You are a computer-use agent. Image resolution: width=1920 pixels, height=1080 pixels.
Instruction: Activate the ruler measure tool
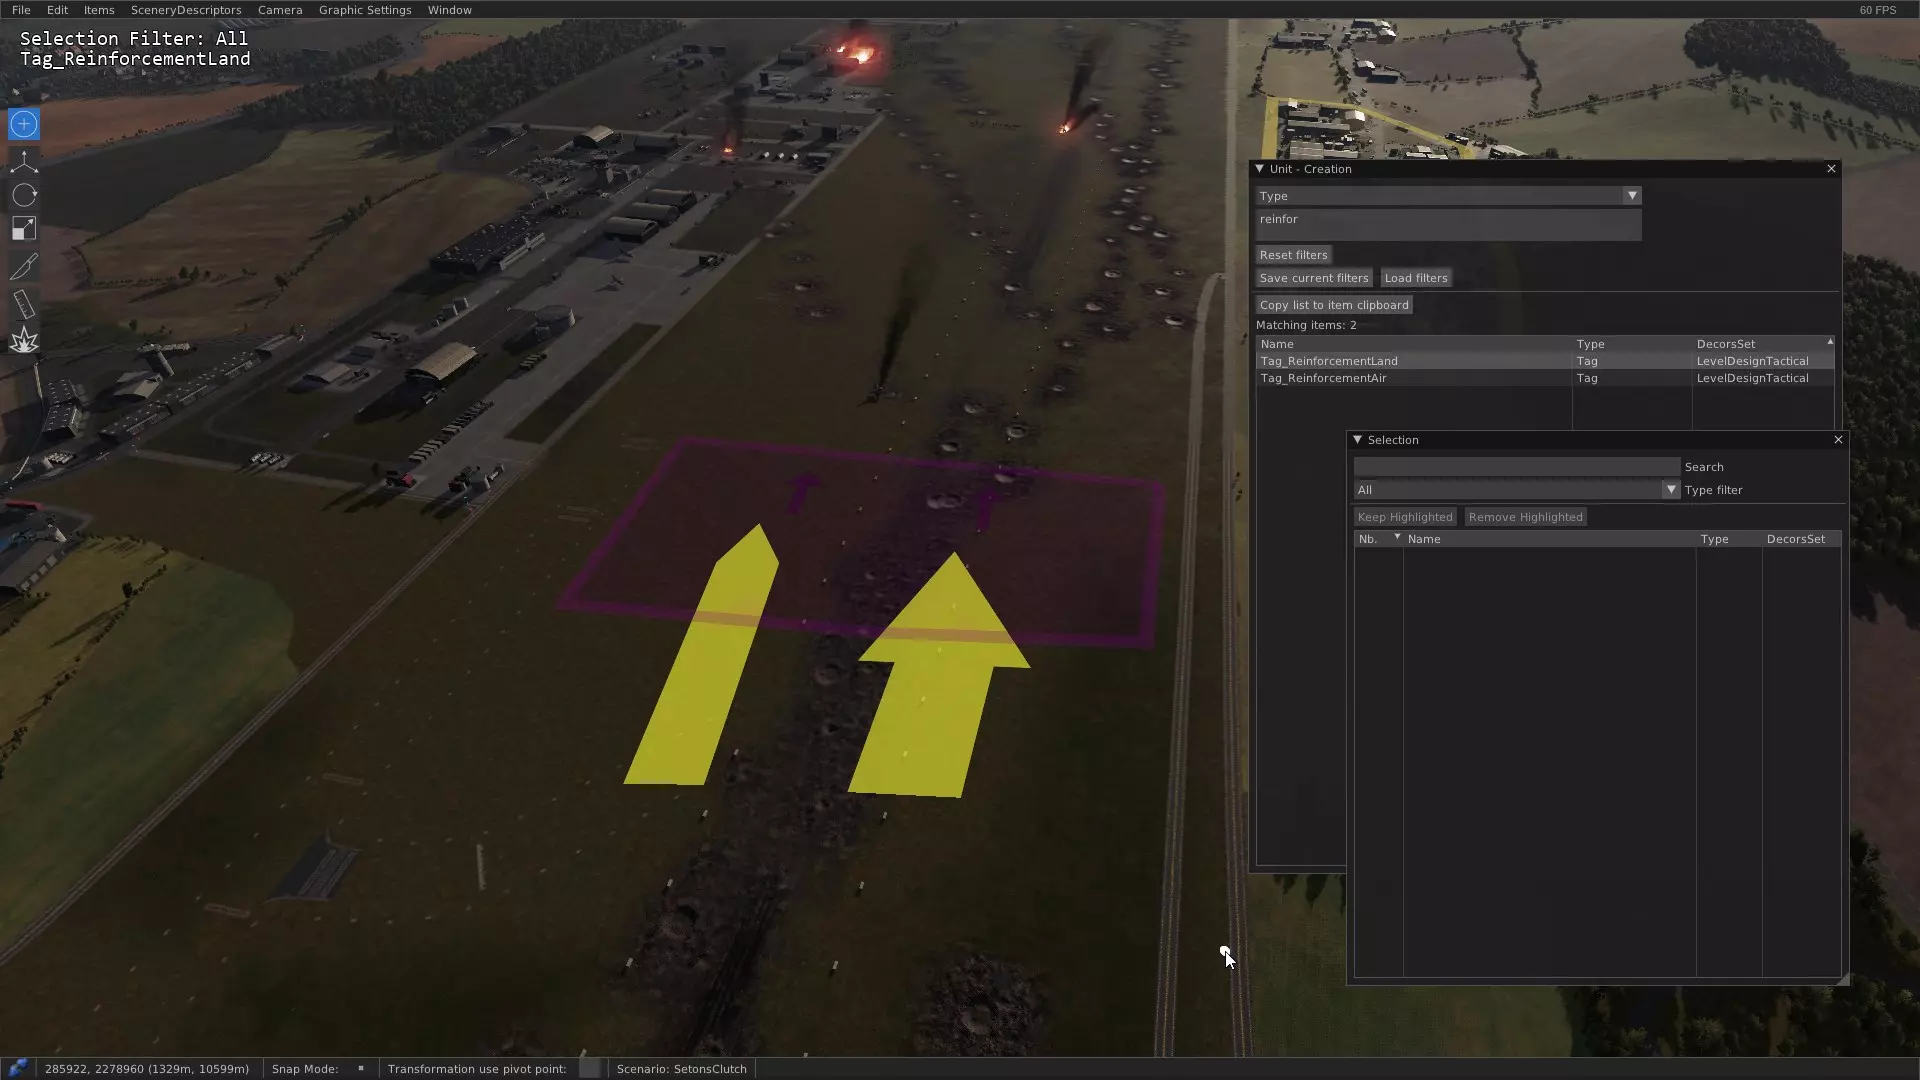tap(24, 304)
